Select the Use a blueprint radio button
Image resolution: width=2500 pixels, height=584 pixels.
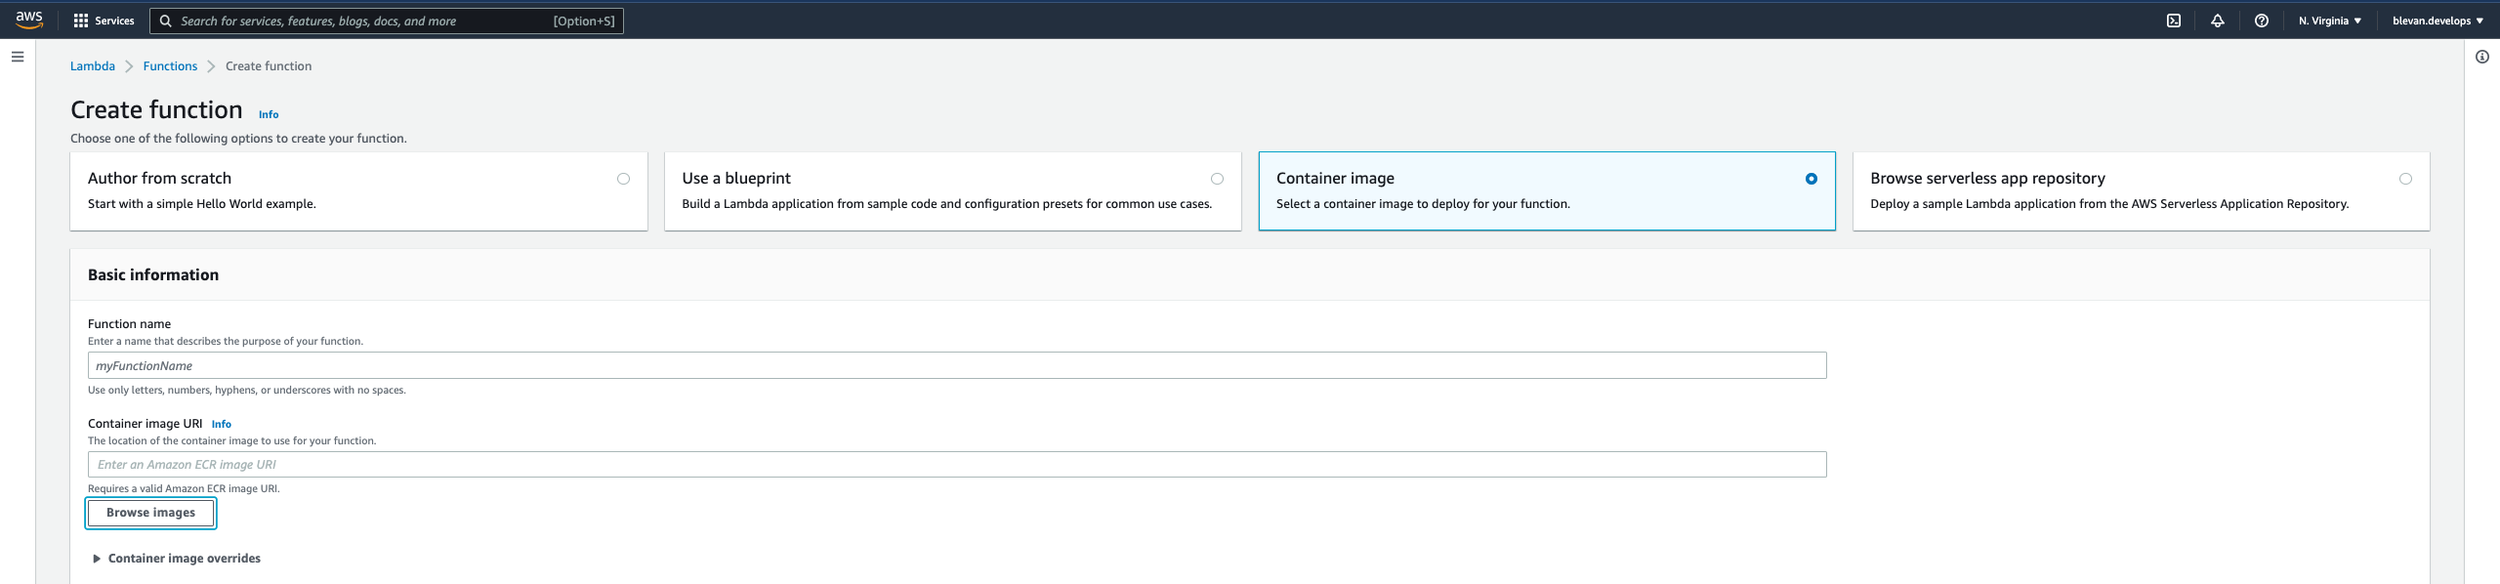point(1217,179)
